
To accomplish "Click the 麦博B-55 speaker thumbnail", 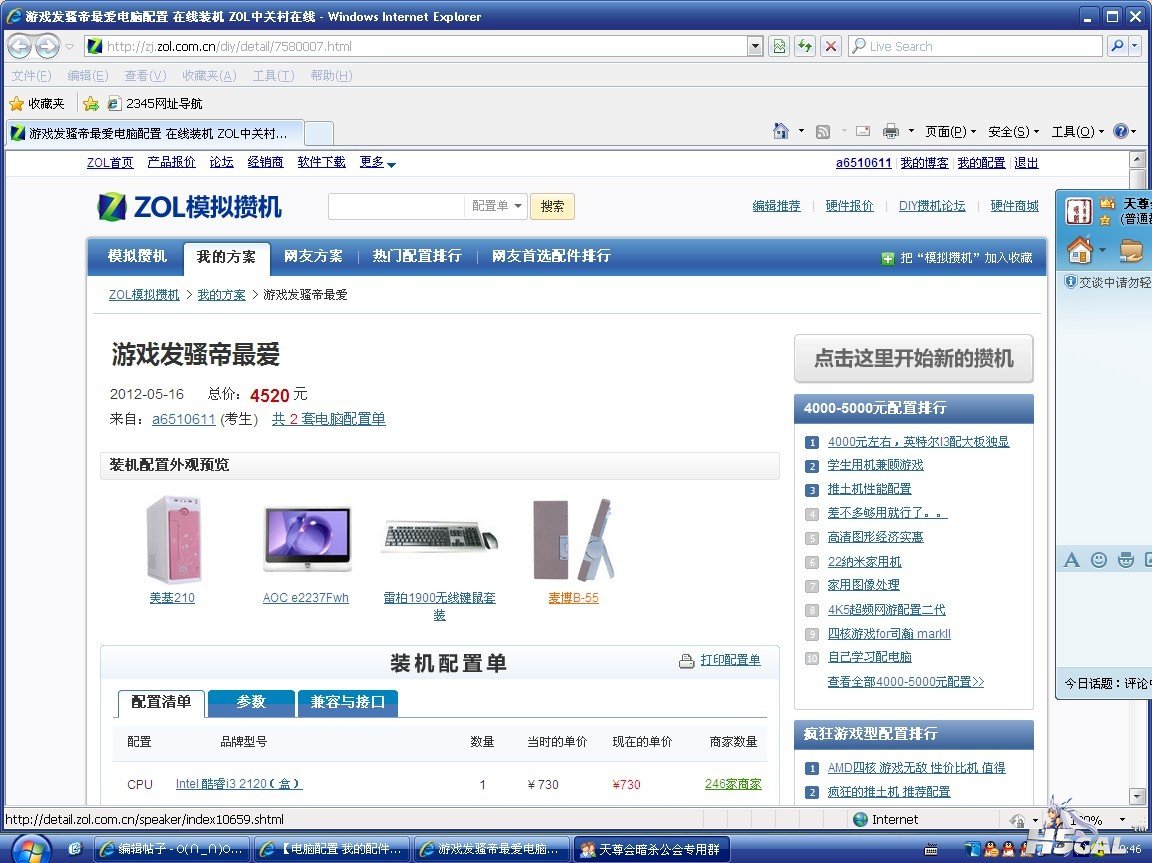I will coord(573,540).
